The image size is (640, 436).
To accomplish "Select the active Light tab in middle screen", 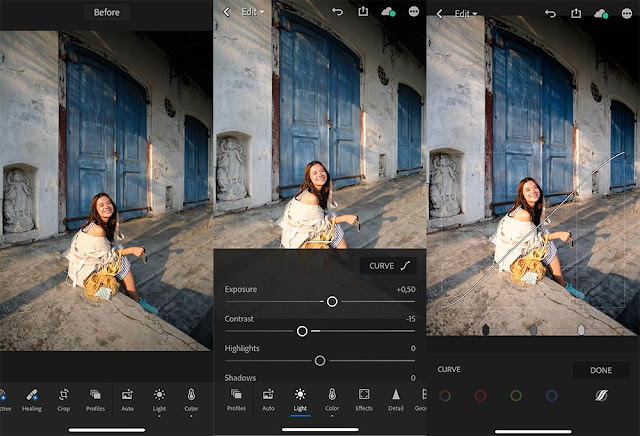I will (x=300, y=400).
